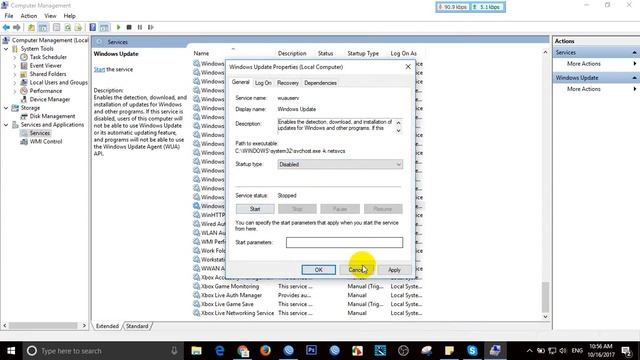Expand More Actions under Services

coord(584,64)
